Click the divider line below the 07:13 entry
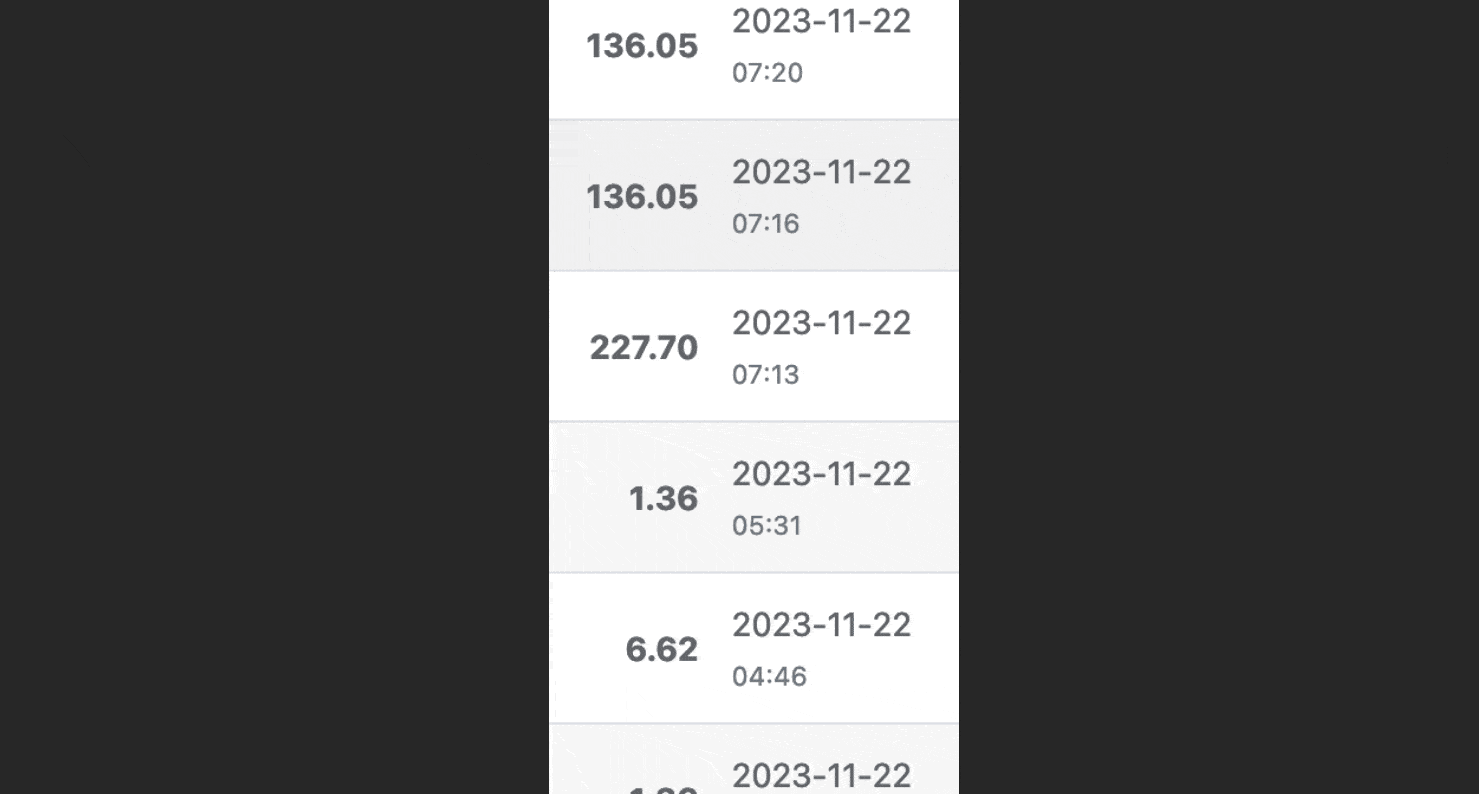 pyautogui.click(x=754, y=421)
